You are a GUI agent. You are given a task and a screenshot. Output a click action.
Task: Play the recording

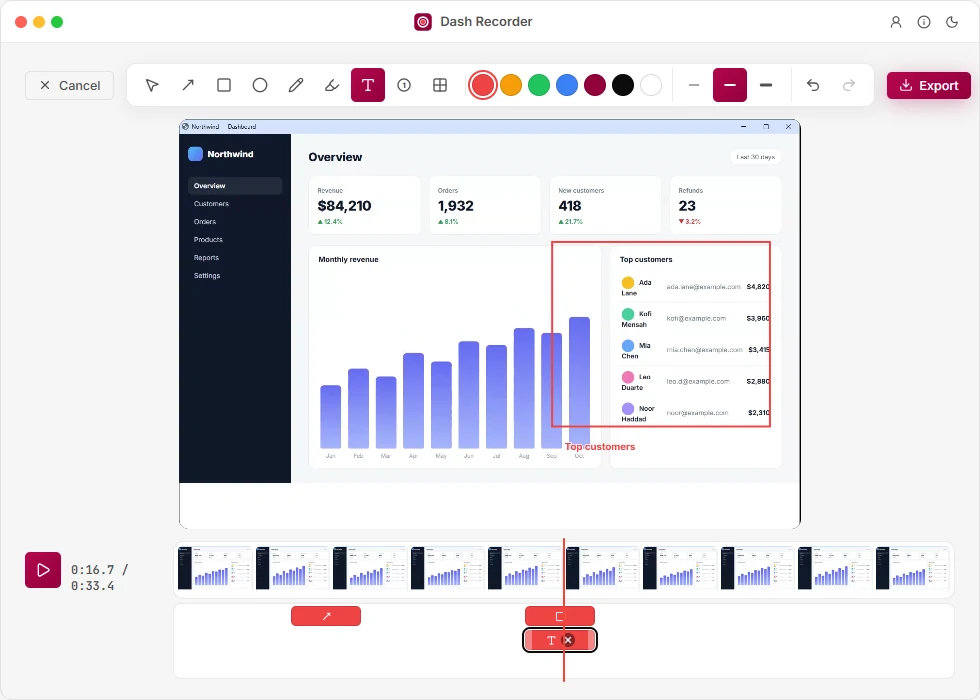43,570
